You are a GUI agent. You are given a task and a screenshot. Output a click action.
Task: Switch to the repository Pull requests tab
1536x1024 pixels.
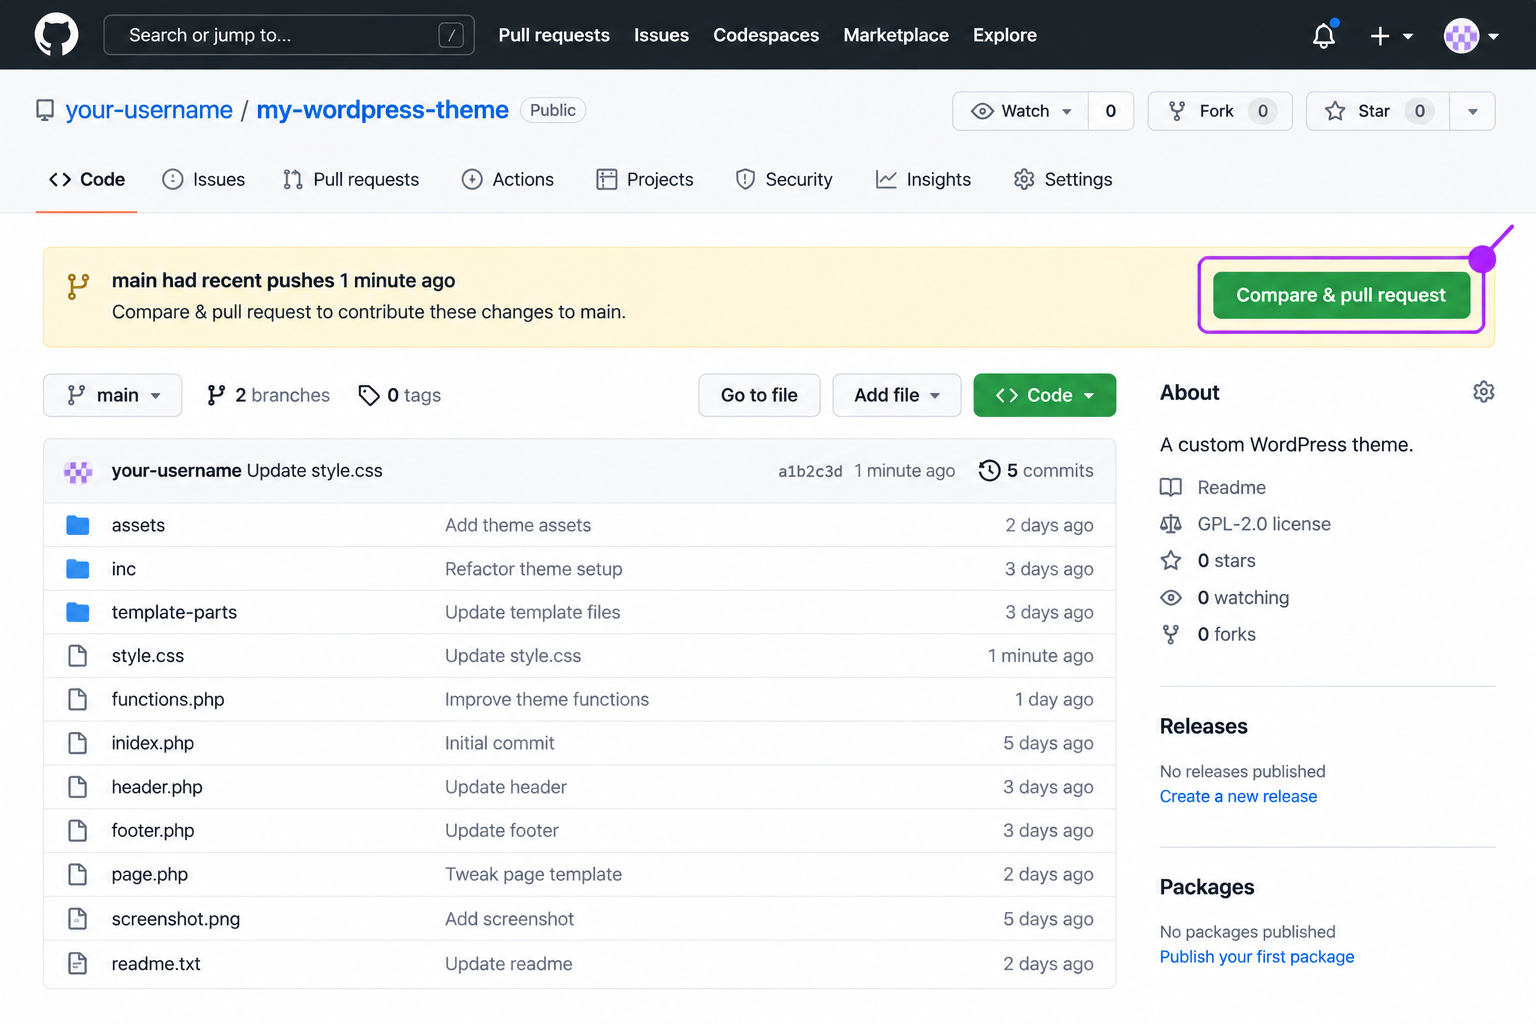(x=351, y=180)
